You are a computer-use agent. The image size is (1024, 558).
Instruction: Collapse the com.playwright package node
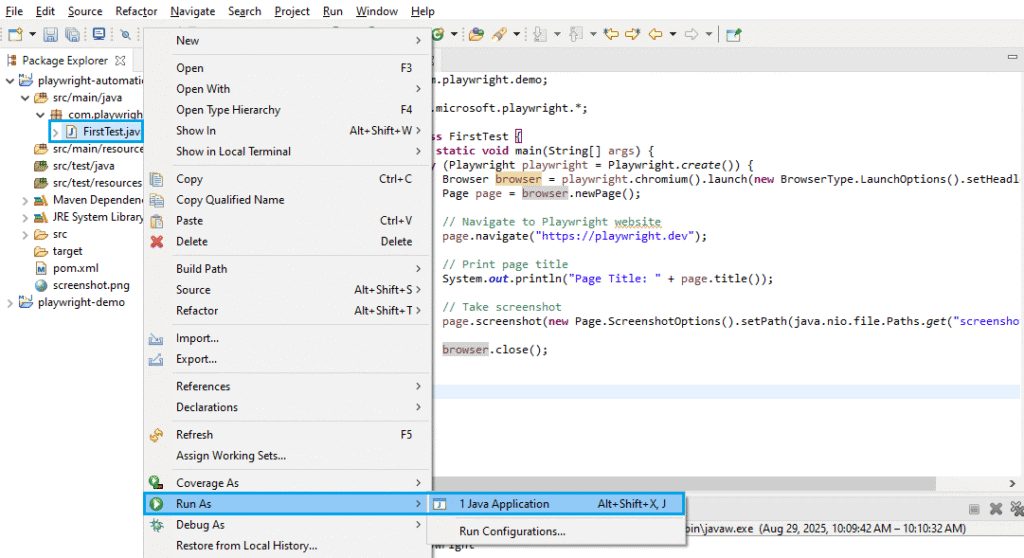point(40,114)
